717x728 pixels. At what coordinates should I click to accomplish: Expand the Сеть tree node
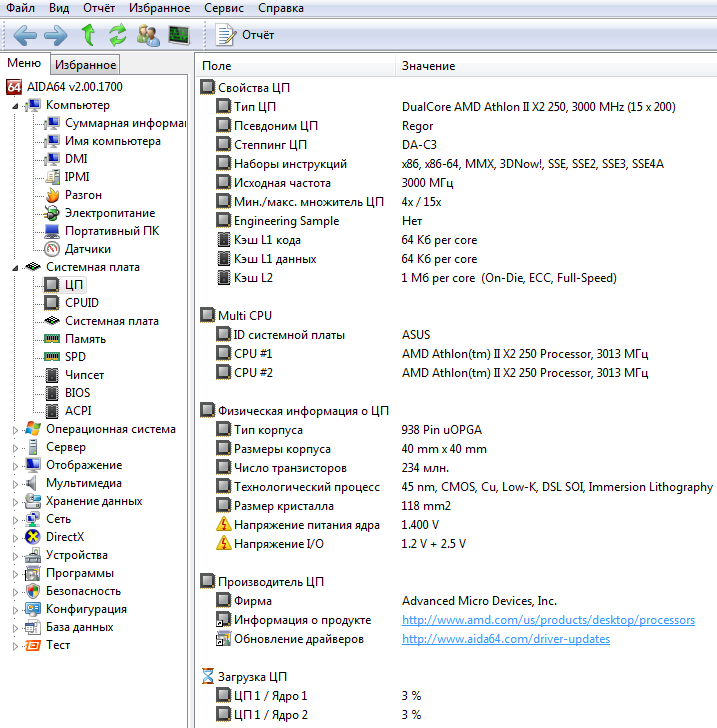pyautogui.click(x=15, y=520)
